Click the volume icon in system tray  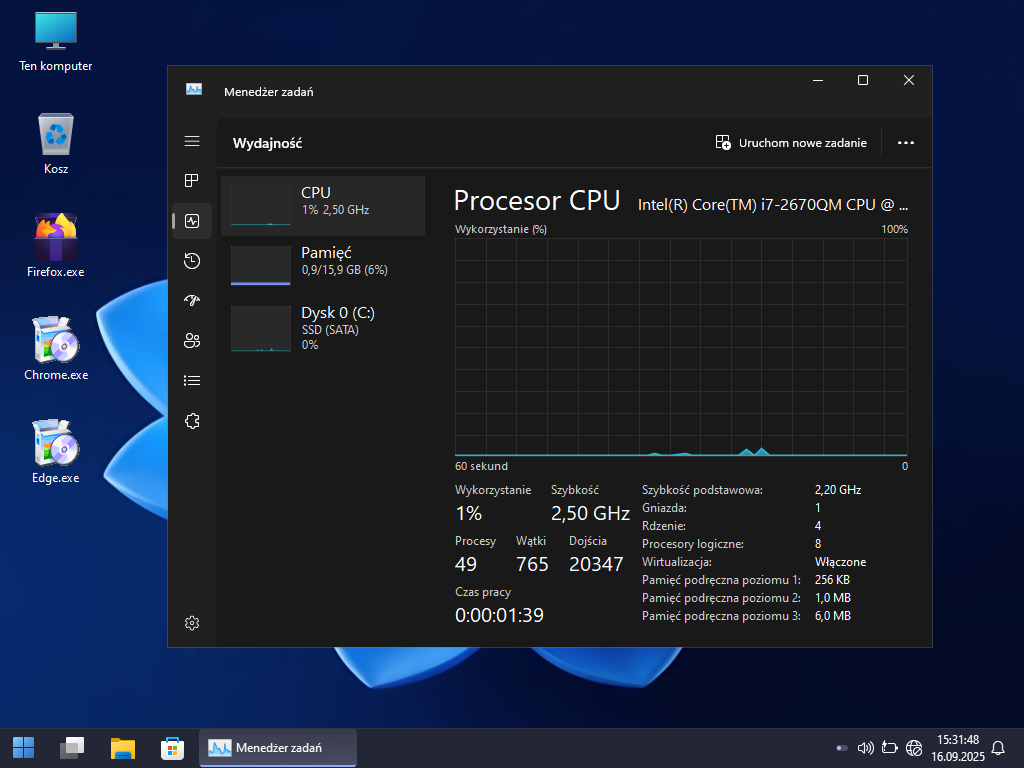(866, 747)
